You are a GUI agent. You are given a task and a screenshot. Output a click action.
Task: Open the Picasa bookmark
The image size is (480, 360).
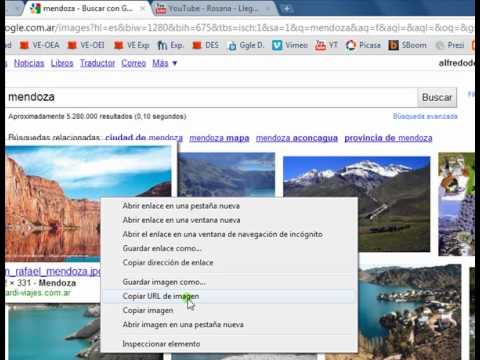(363, 45)
